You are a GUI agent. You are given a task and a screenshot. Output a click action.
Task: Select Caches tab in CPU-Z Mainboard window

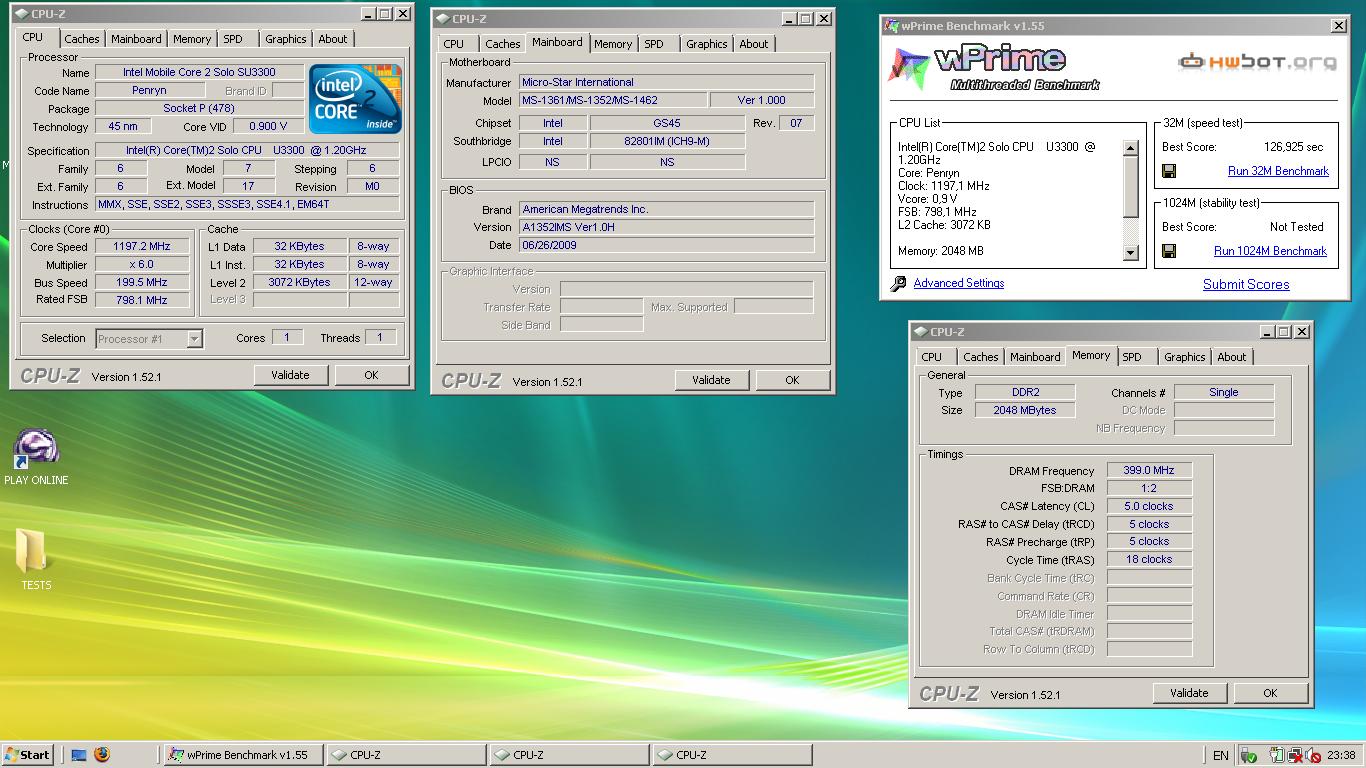[x=502, y=44]
